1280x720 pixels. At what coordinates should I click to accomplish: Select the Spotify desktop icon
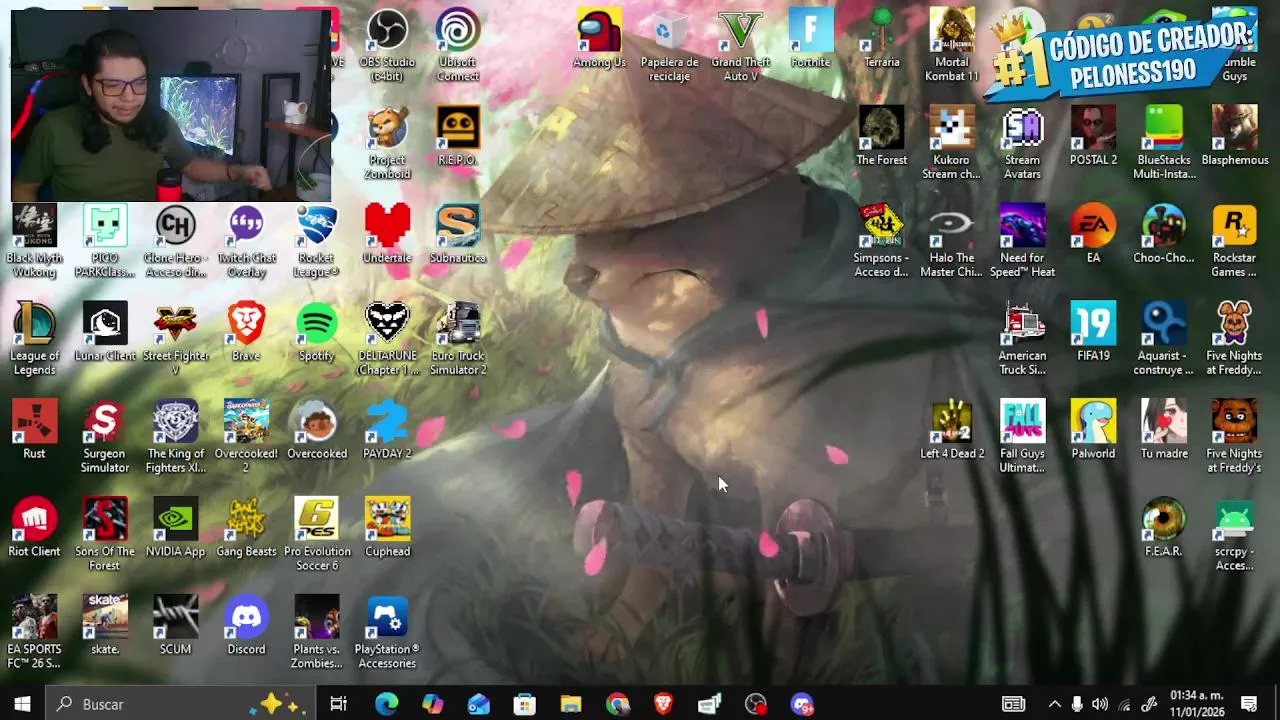click(317, 332)
